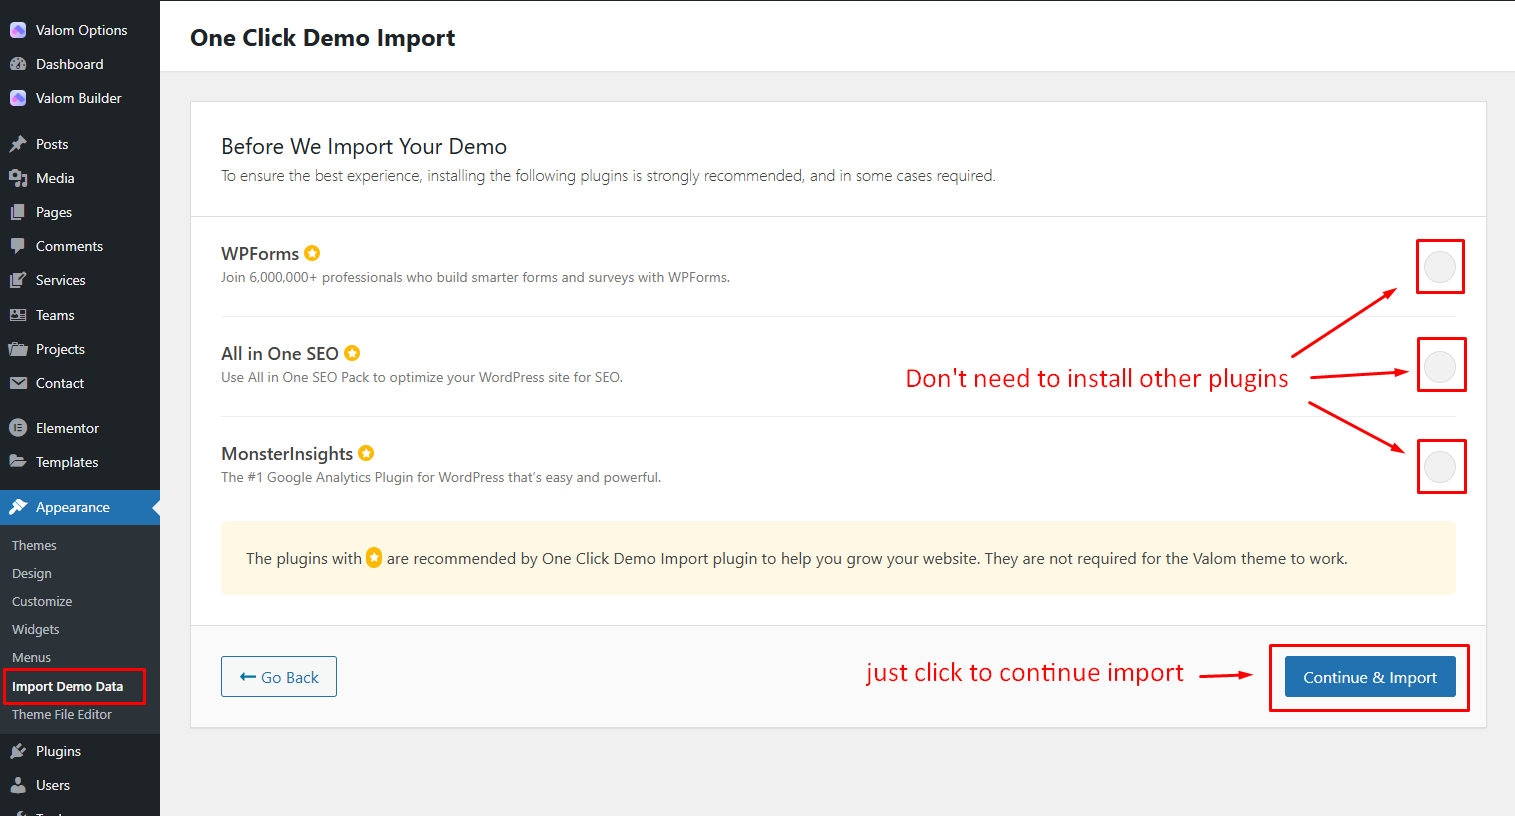
Task: Click the star badge beside WPForms
Action: click(x=312, y=253)
